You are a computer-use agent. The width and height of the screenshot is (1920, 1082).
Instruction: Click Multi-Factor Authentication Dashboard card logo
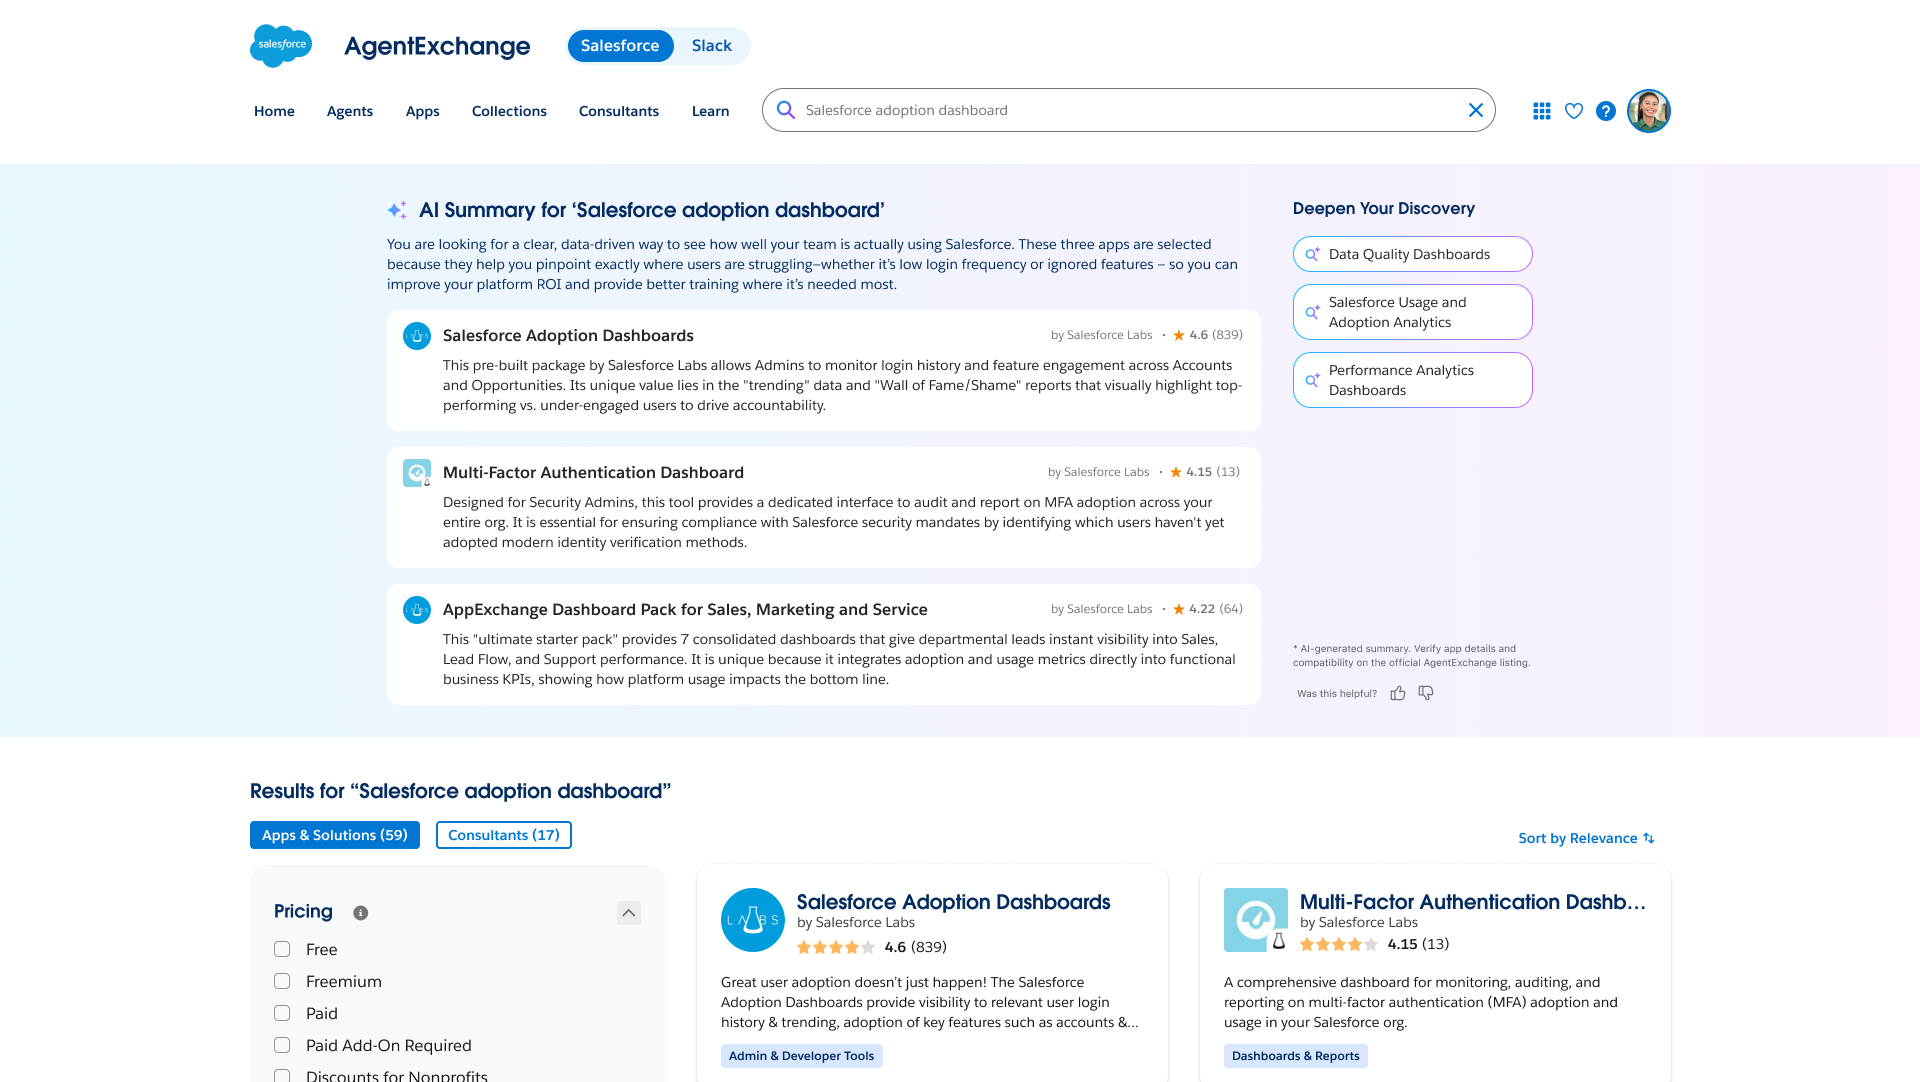(1256, 920)
